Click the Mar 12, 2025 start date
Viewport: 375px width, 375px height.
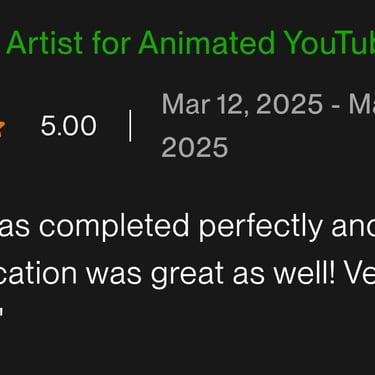(x=242, y=104)
